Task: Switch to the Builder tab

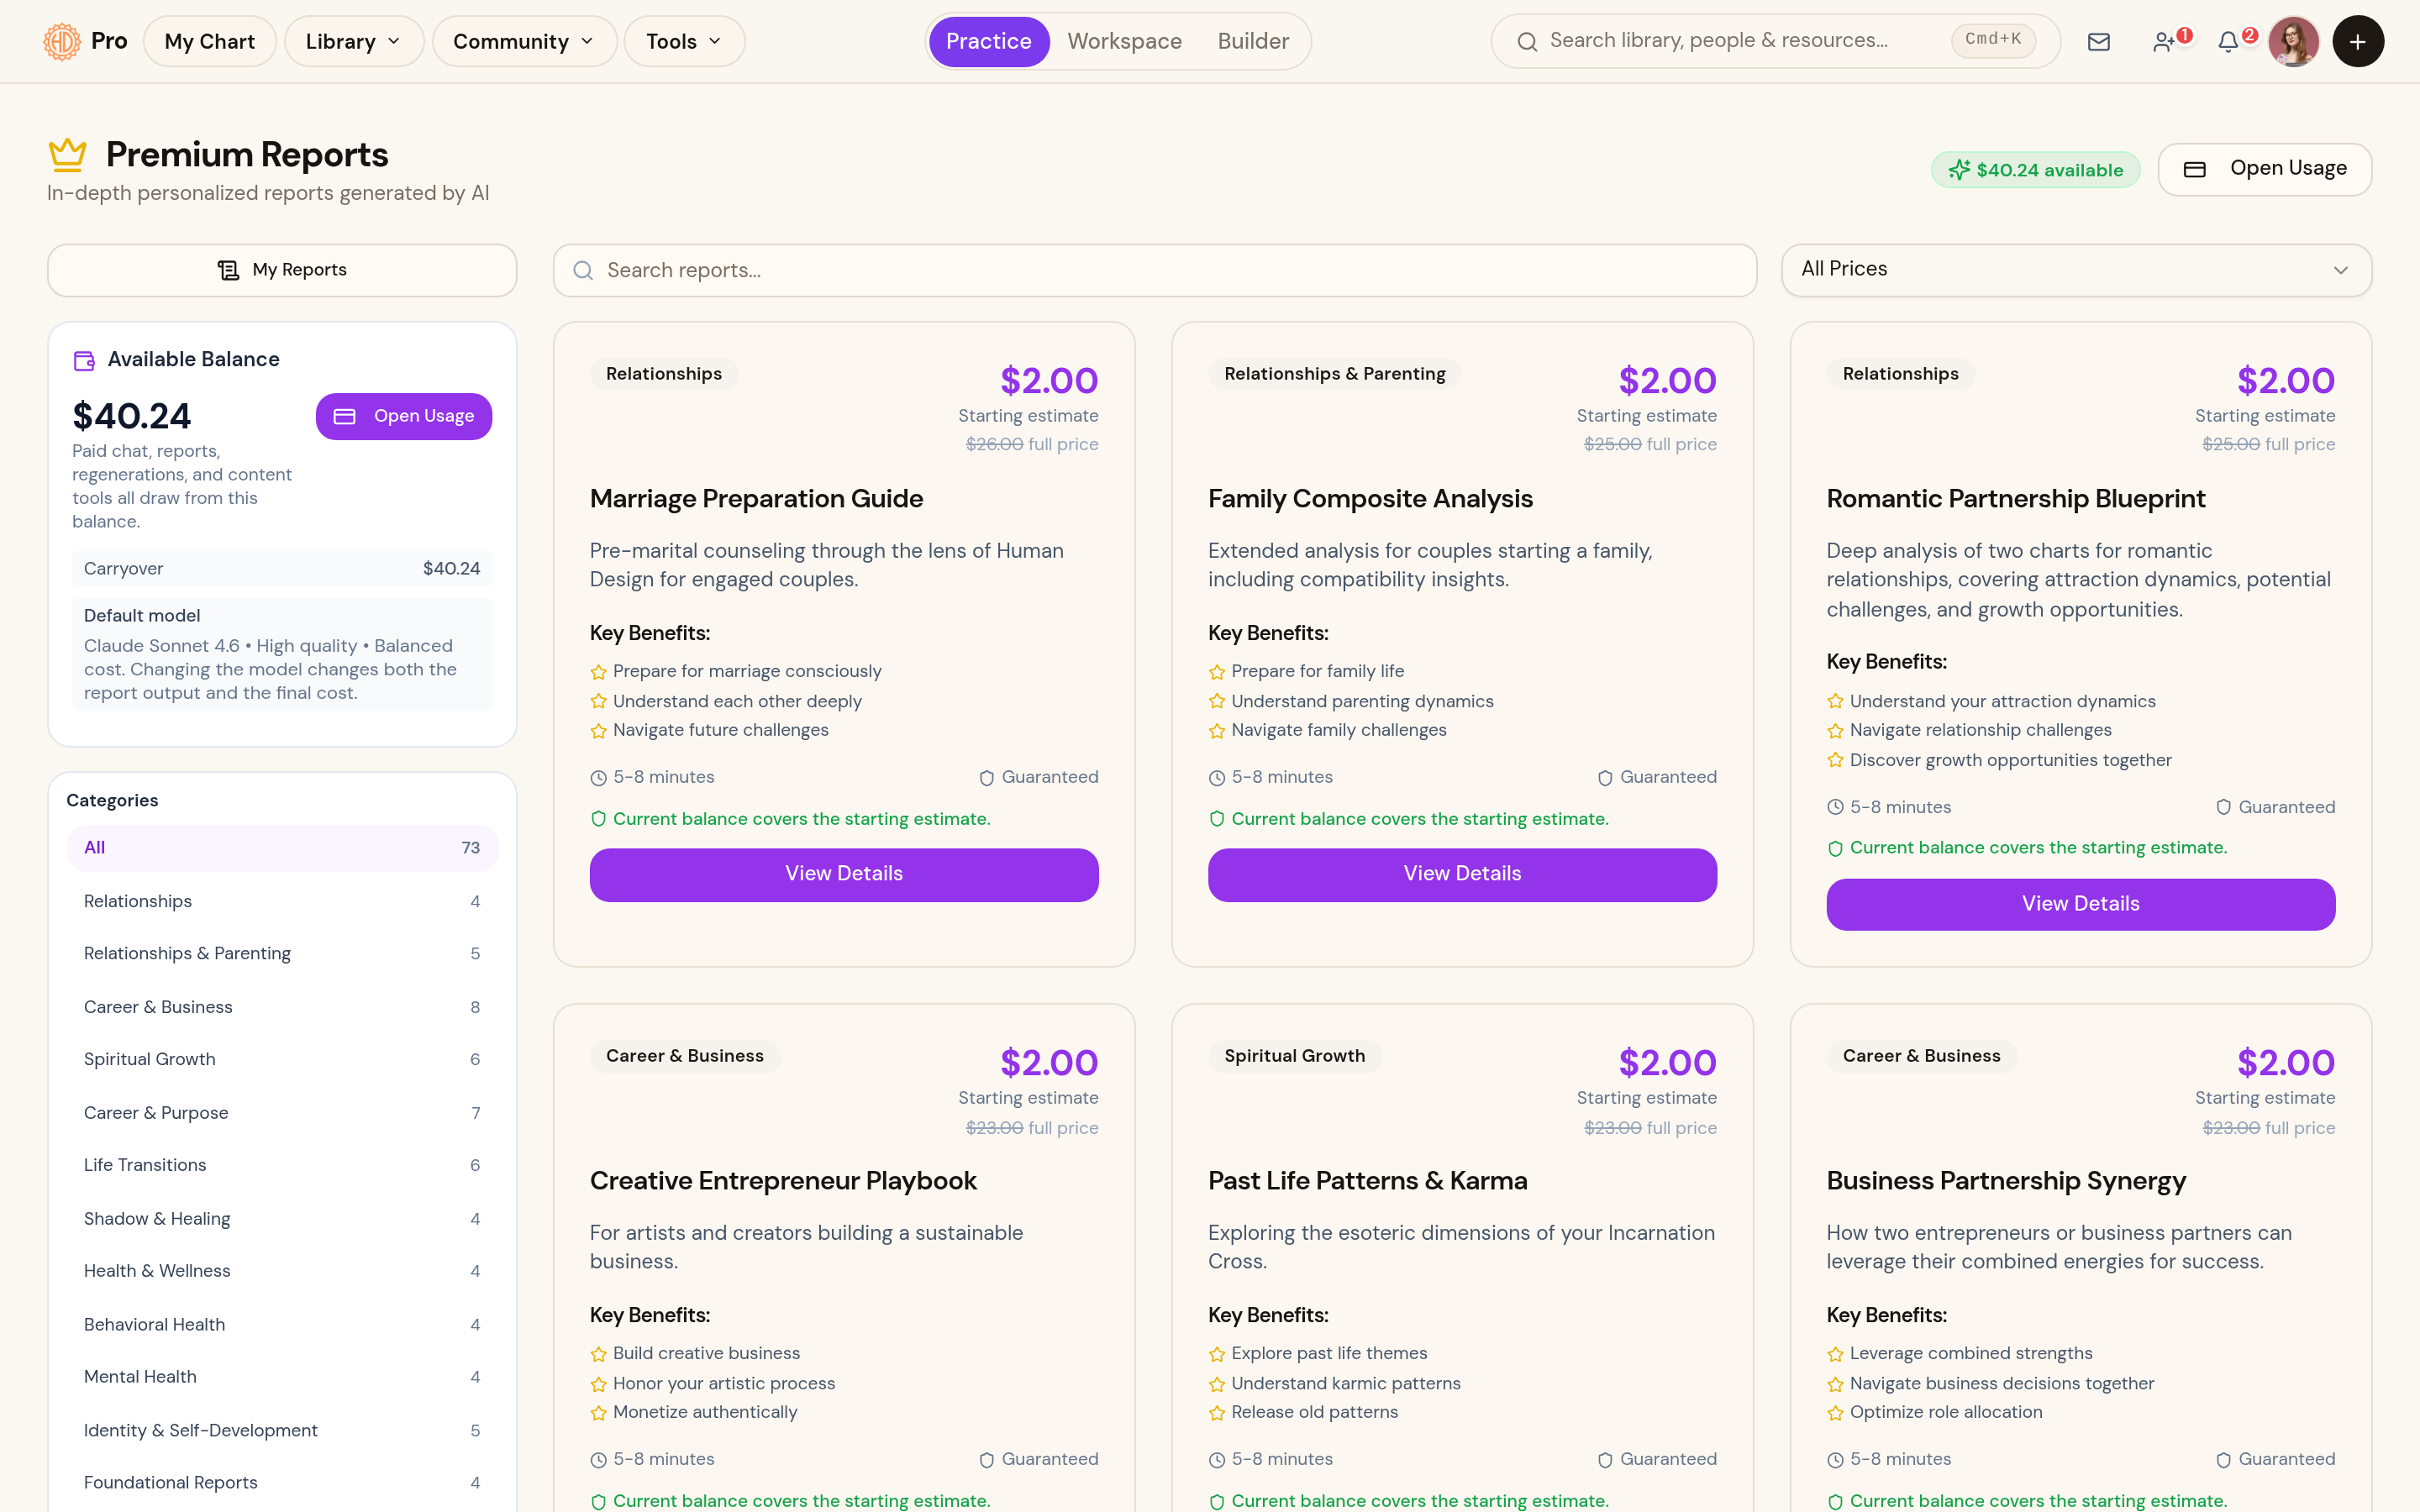Action: point(1253,41)
